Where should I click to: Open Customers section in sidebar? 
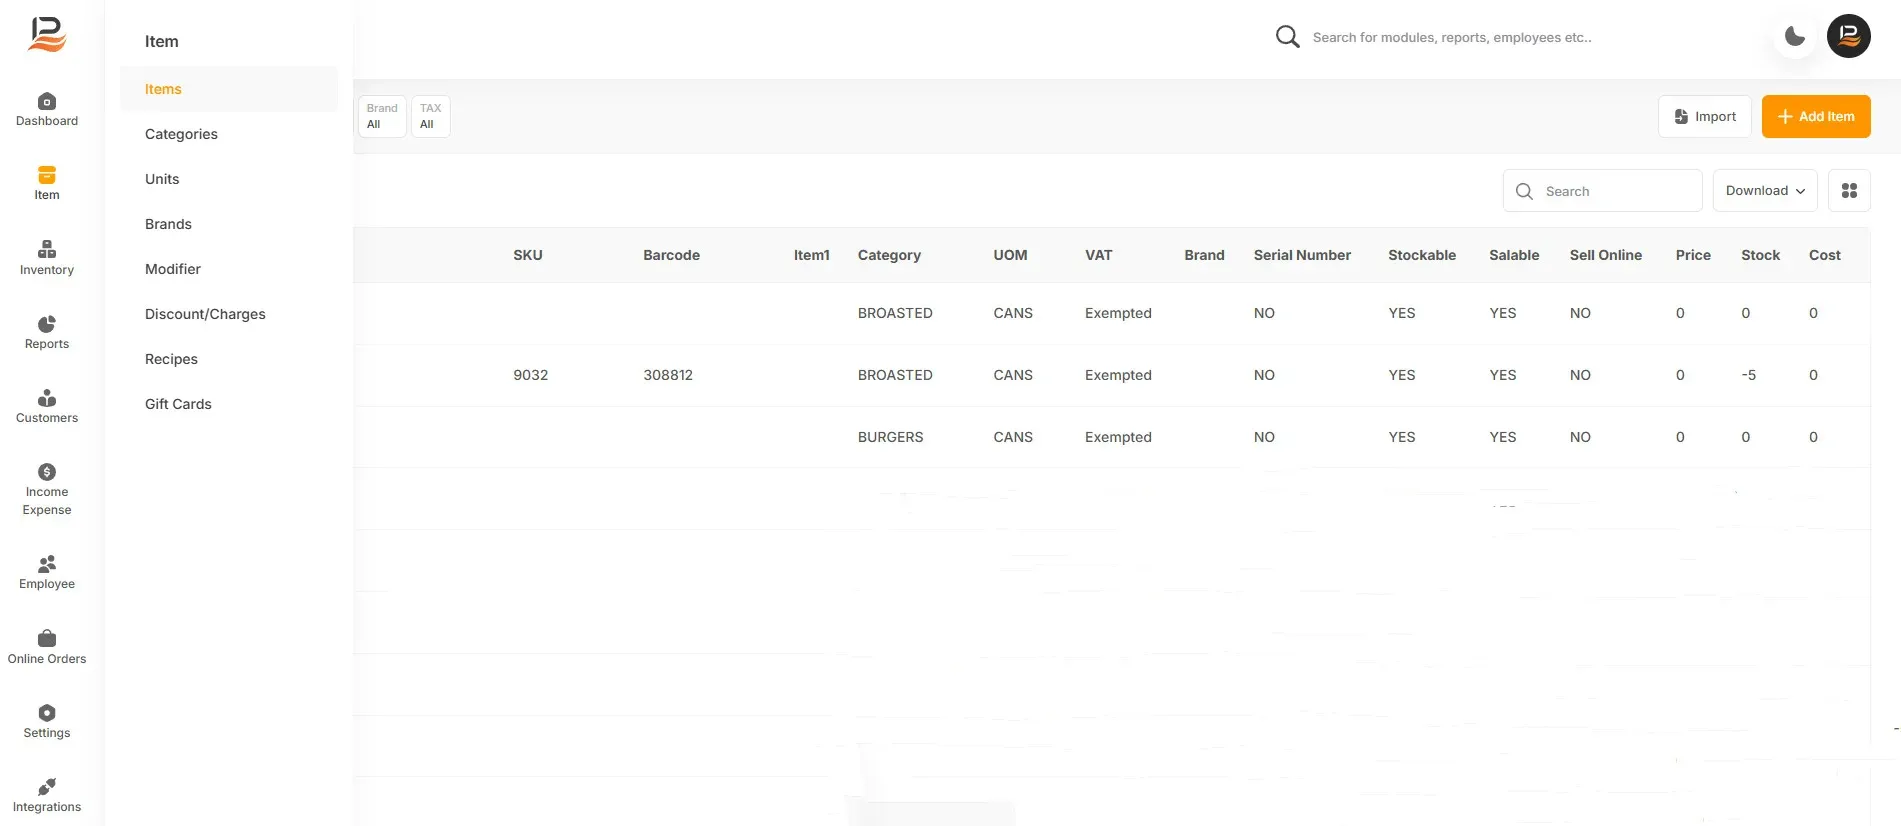pyautogui.click(x=47, y=407)
